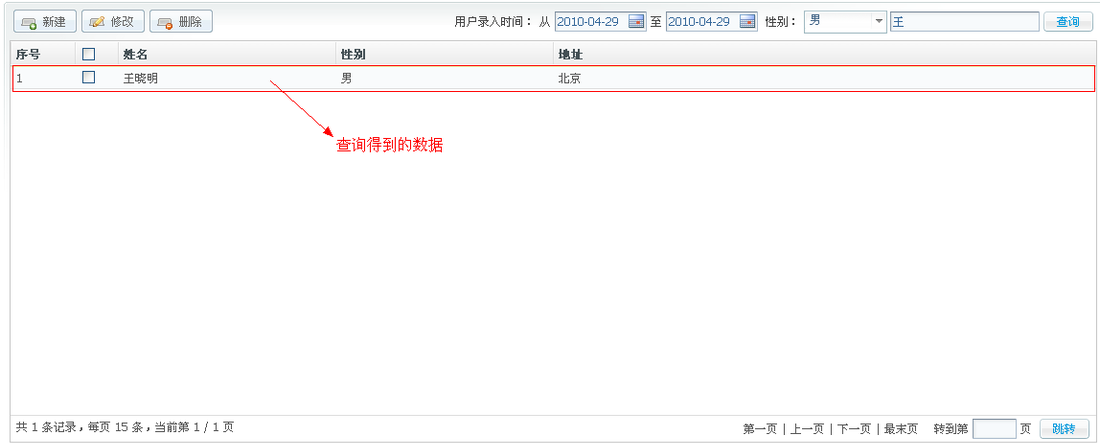Click the 跳转 (Jump) button
Screen dimensions: 1100x443
coord(1063,429)
